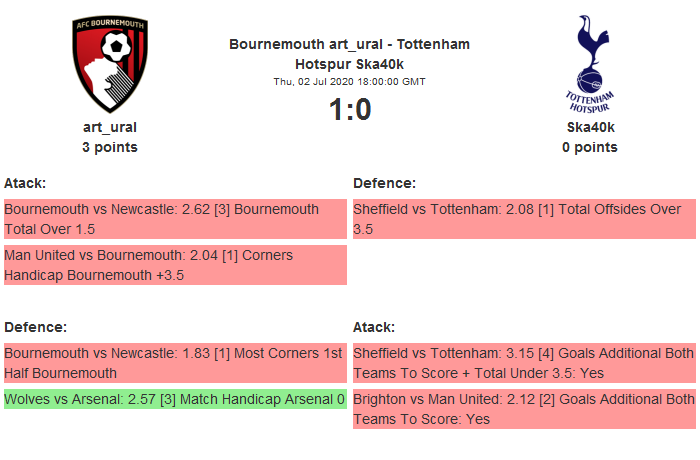Image resolution: width=700 pixels, height=460 pixels.
Task: Click the 0 points label under Ska40k
Action: 590,147
